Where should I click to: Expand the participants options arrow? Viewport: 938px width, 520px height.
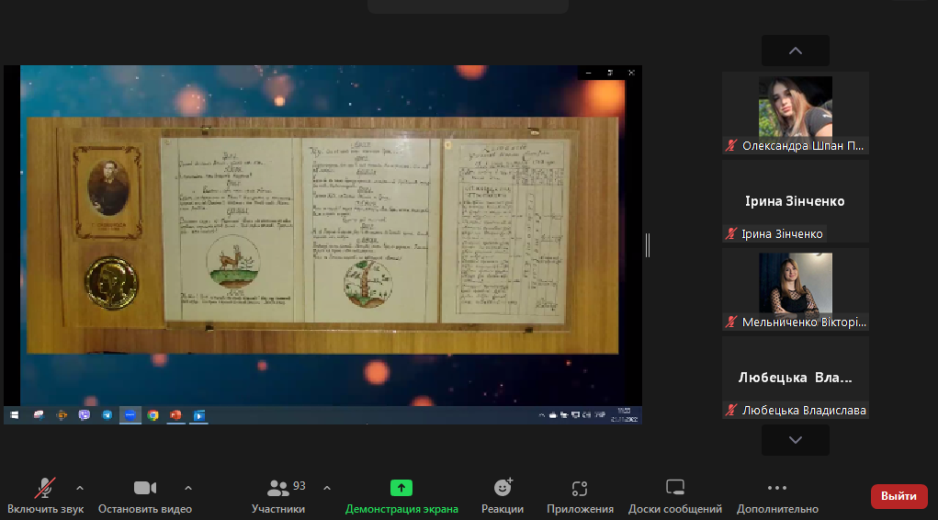pos(326,488)
